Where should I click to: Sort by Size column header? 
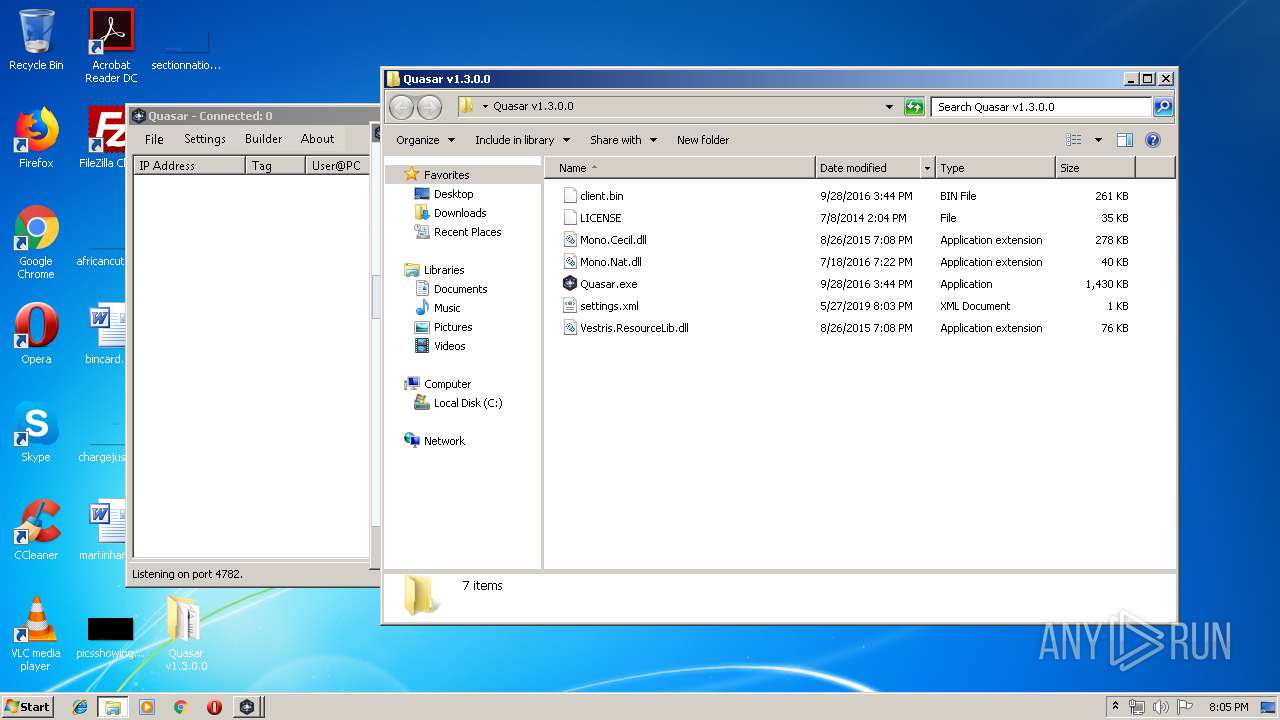pos(1095,168)
